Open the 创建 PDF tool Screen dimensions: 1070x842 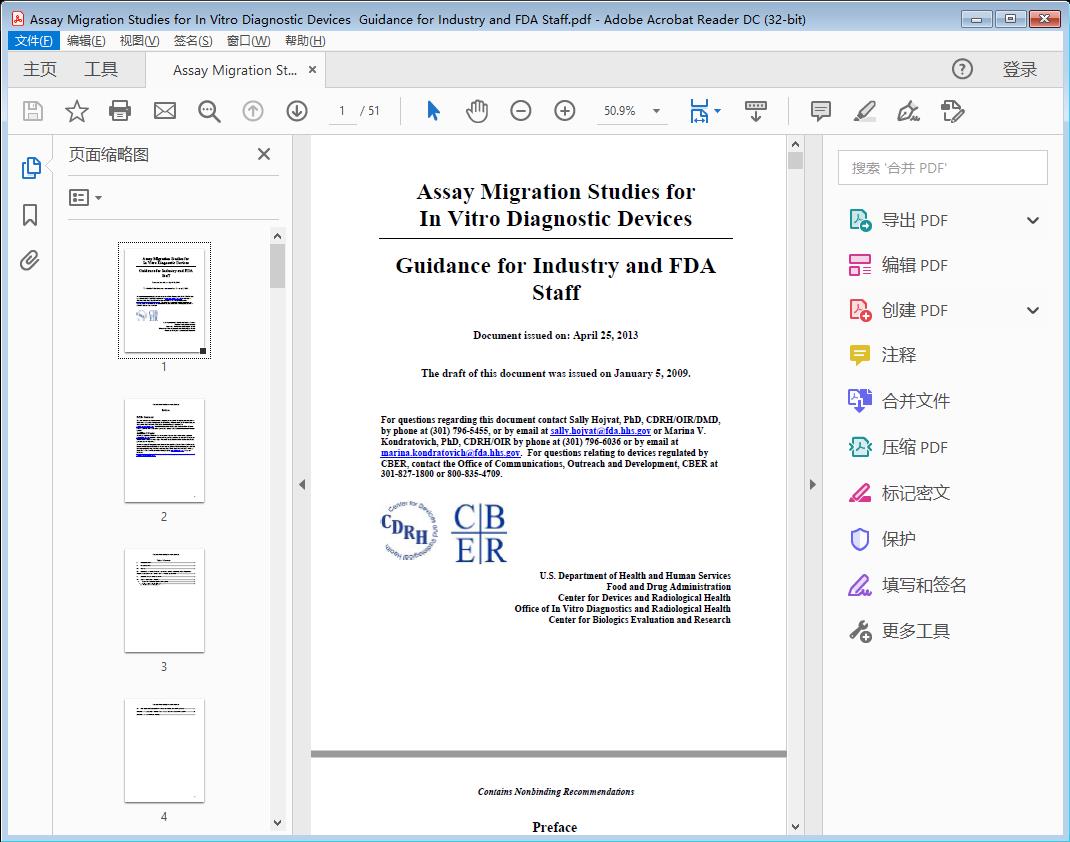pos(914,310)
